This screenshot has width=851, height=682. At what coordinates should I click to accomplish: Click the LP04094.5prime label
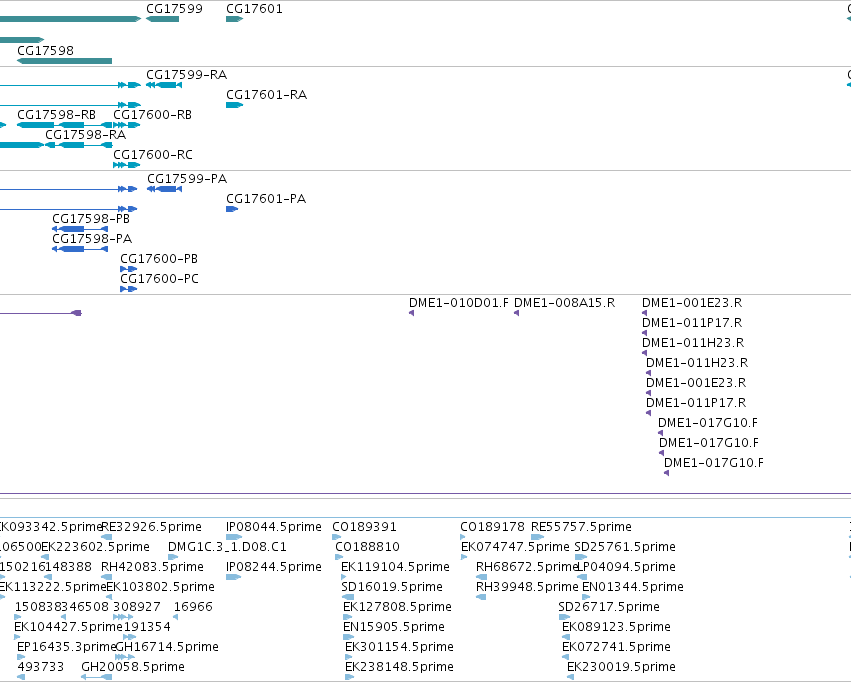click(627, 567)
